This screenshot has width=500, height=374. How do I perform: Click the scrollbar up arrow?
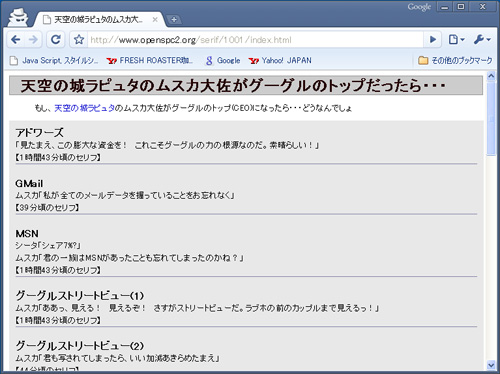(x=491, y=76)
